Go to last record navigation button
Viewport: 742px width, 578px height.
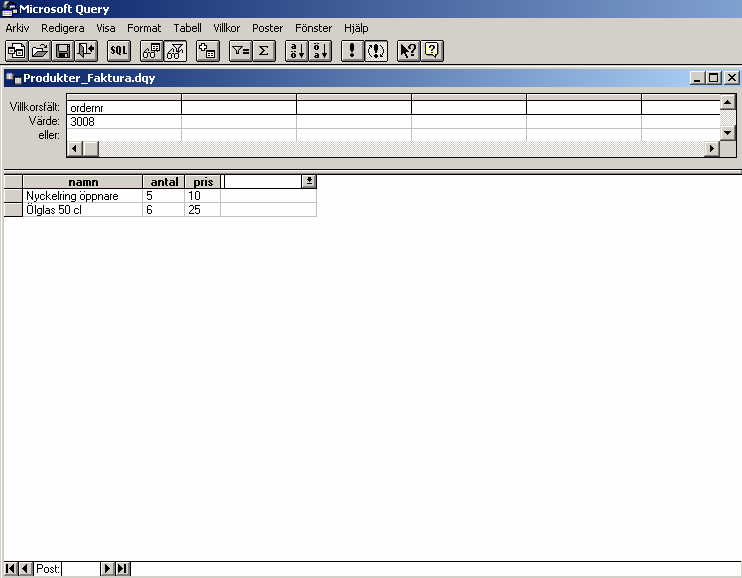[x=123, y=569]
